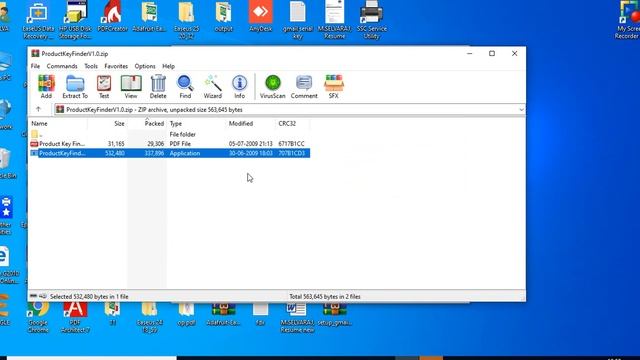Click the SFX toolbar icon
Screen dimensions: 640x360
tap(333, 87)
